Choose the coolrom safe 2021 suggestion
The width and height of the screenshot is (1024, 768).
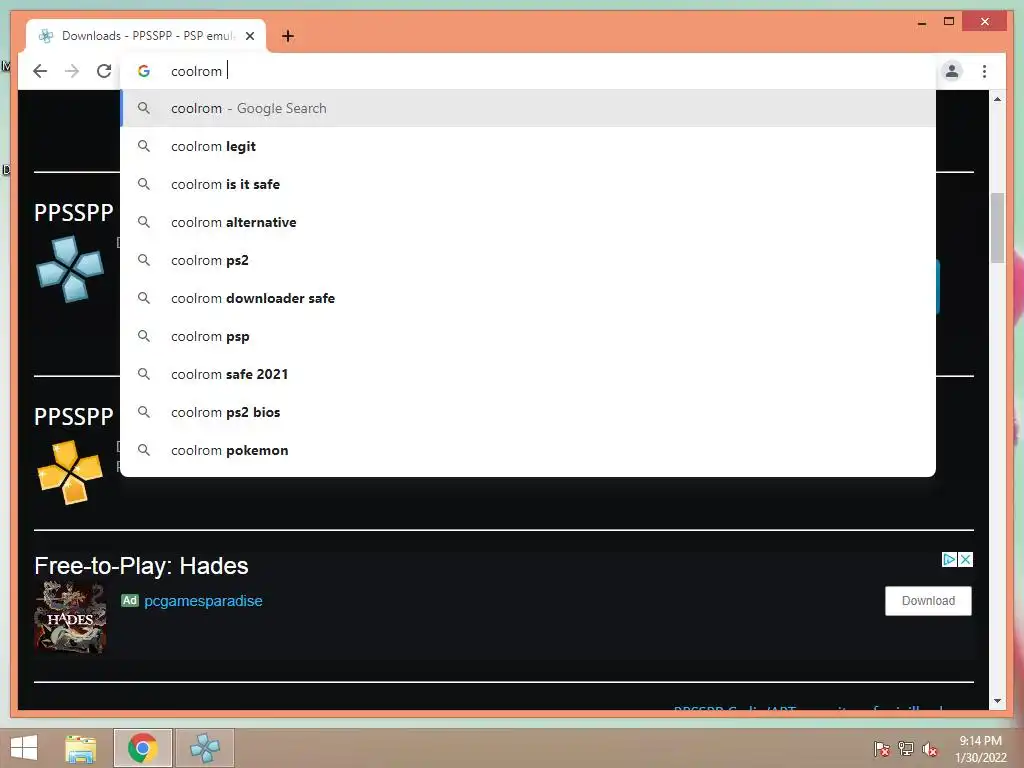(x=528, y=374)
